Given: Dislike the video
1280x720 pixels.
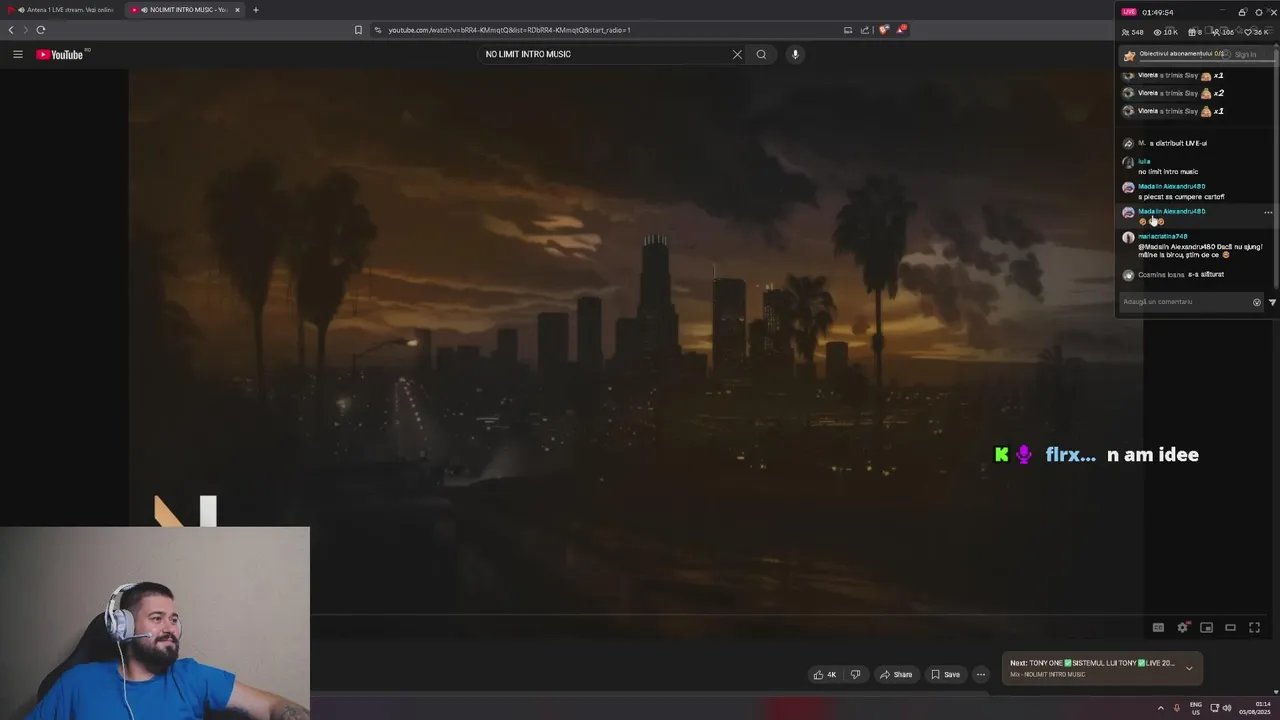Looking at the screenshot, I should click(855, 674).
